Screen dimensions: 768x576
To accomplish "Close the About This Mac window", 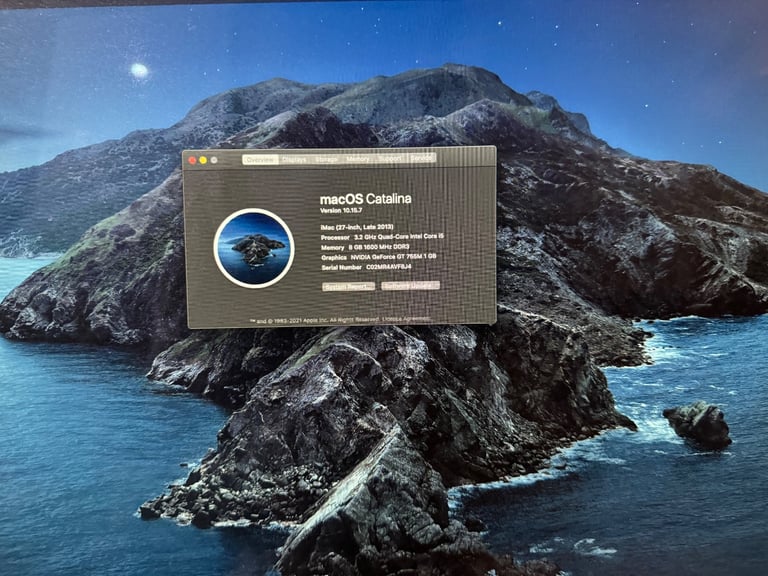I will 192,161.
